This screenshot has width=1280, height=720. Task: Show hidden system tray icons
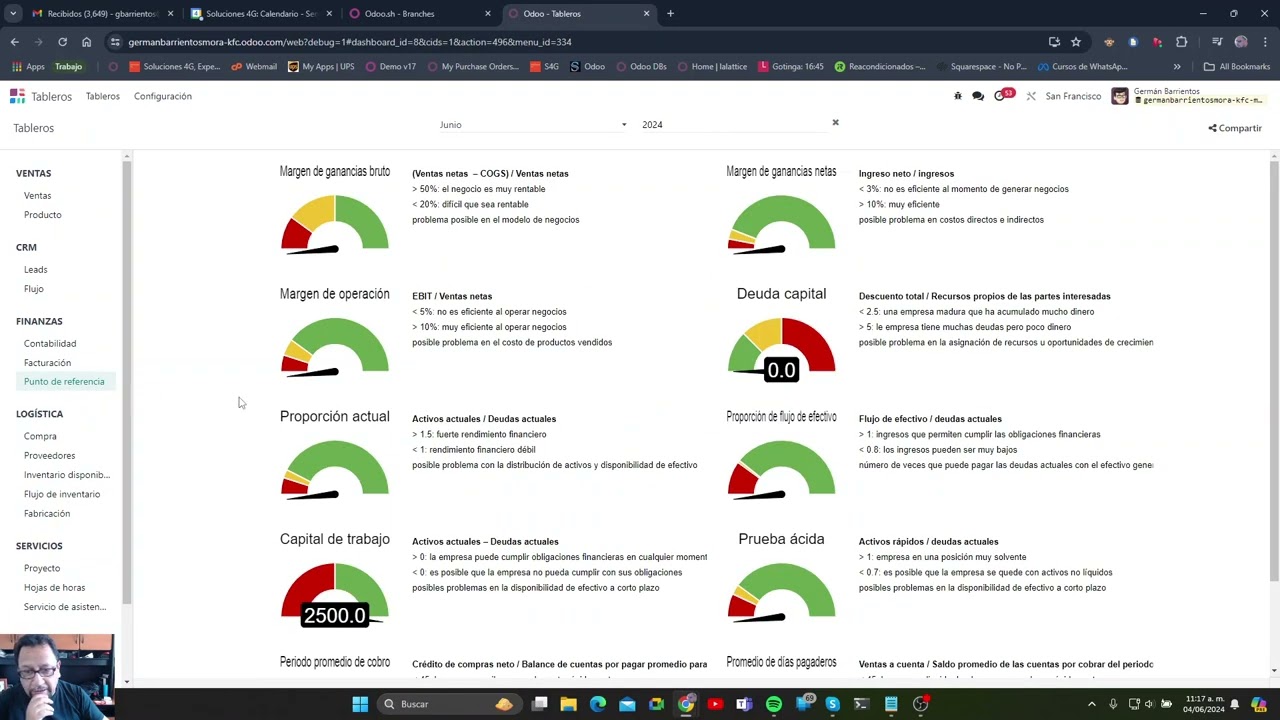pos(1092,704)
